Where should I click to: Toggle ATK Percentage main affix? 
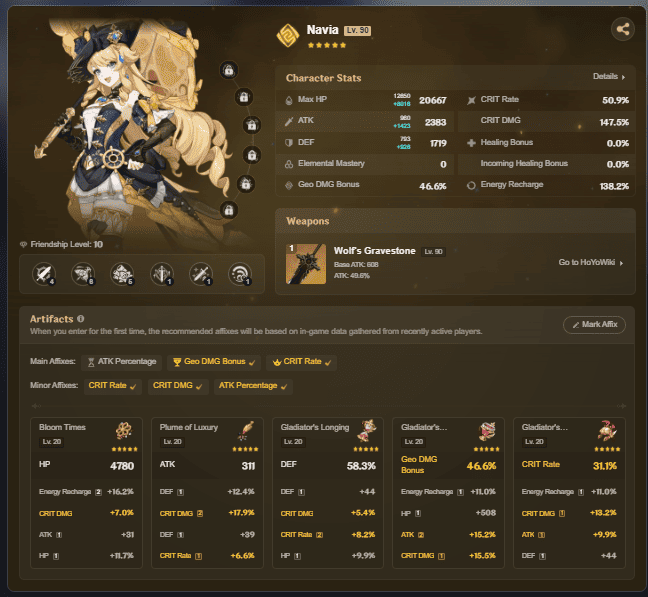122,362
